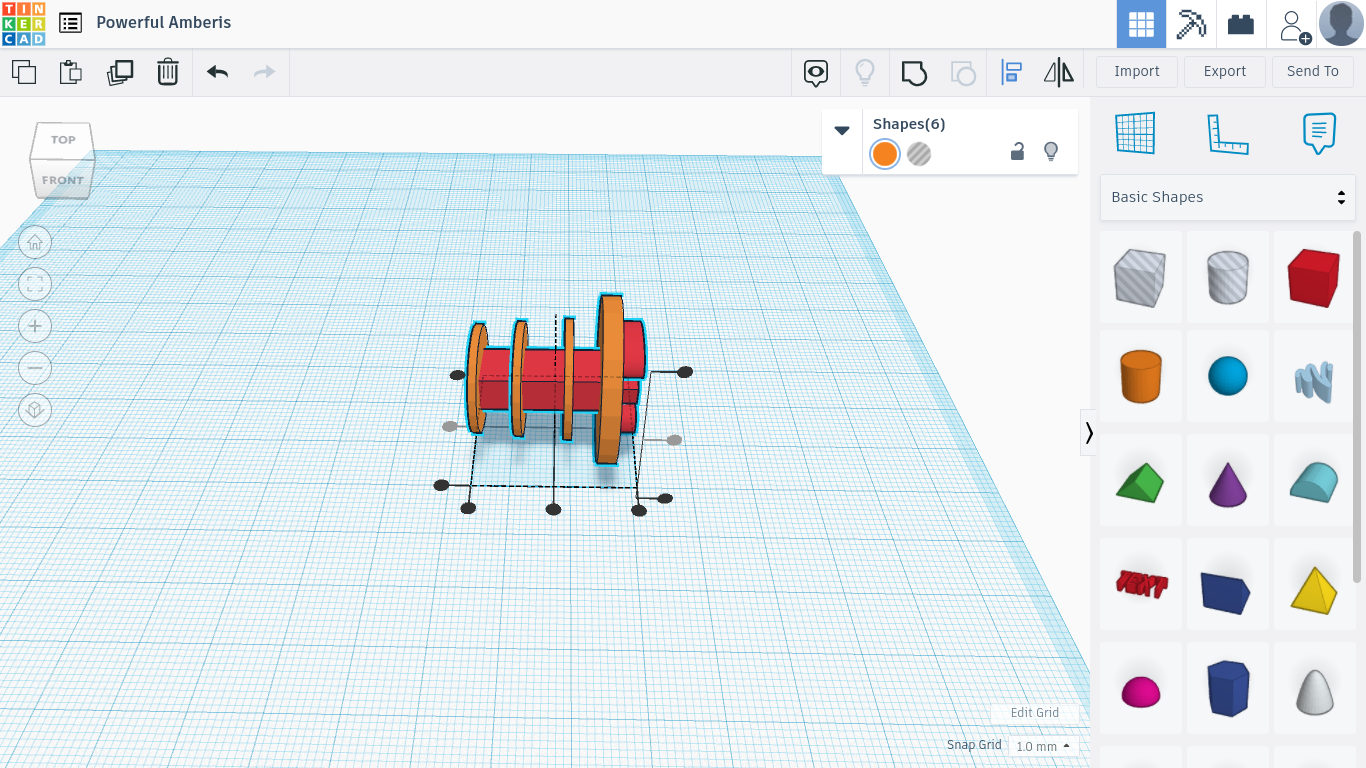Open the user profile avatar
The width and height of the screenshot is (1366, 768).
[1341, 24]
